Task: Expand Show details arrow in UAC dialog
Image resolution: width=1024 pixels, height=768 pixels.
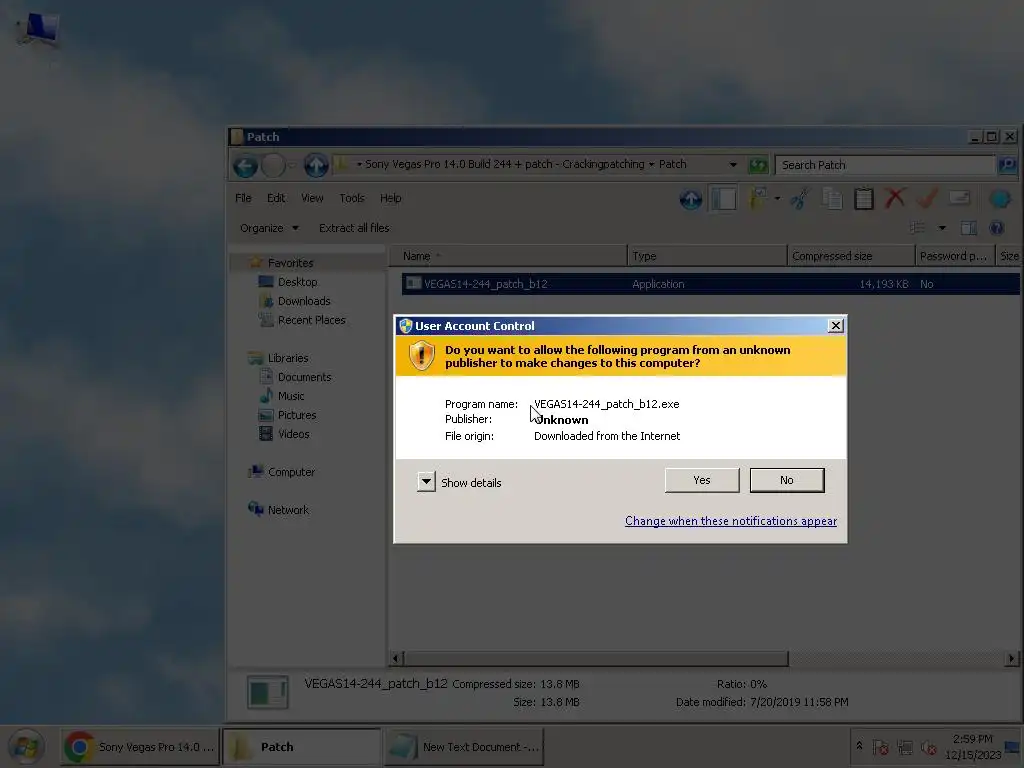Action: (x=426, y=482)
